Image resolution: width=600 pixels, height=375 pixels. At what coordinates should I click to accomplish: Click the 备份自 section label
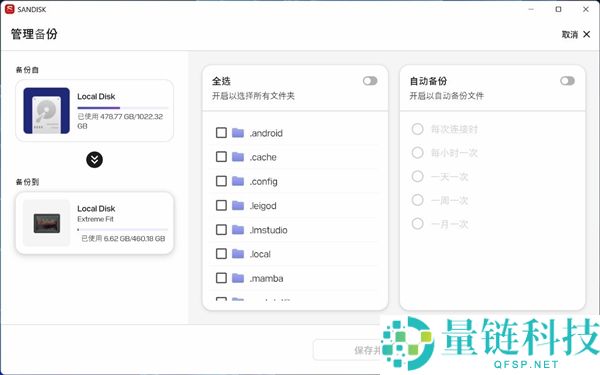click(27, 70)
